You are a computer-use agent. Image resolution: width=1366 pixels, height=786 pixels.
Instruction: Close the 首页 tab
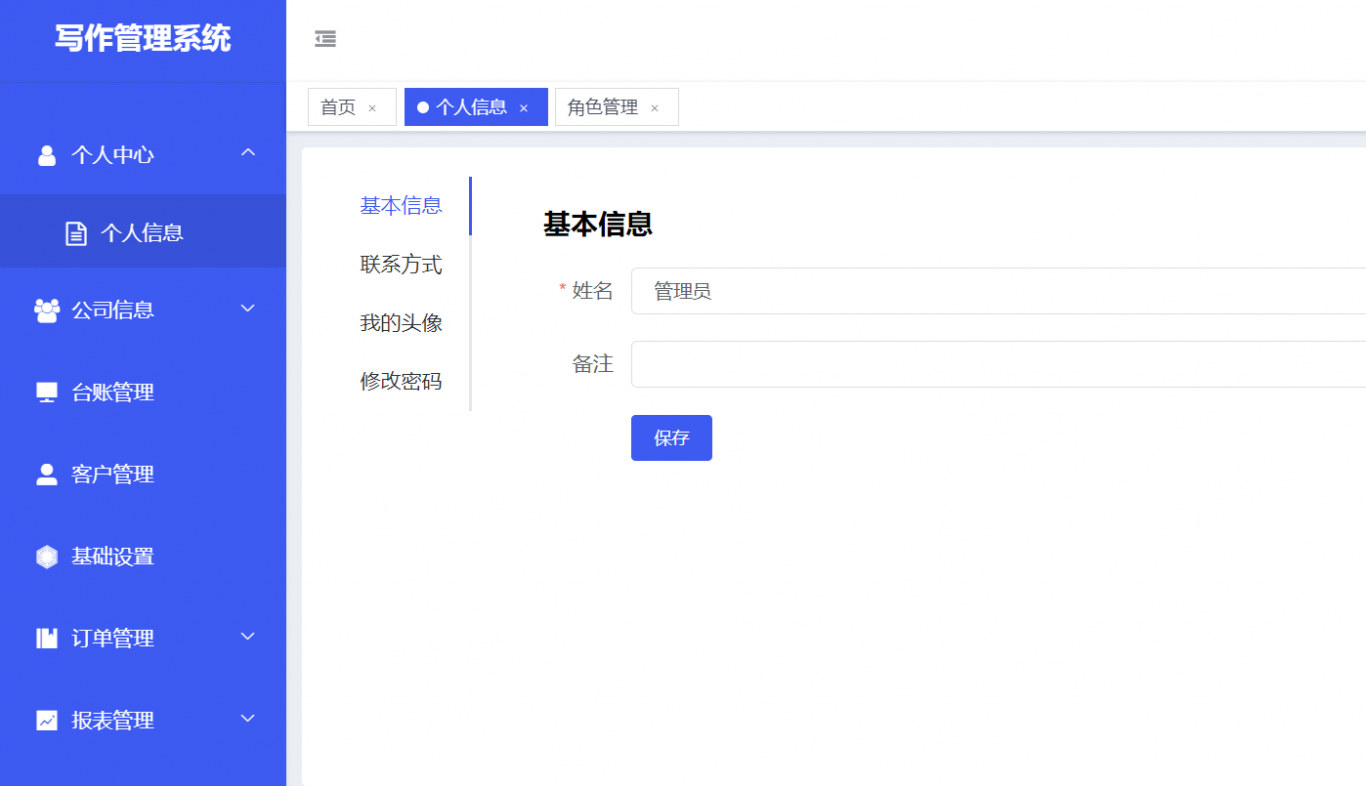click(372, 108)
